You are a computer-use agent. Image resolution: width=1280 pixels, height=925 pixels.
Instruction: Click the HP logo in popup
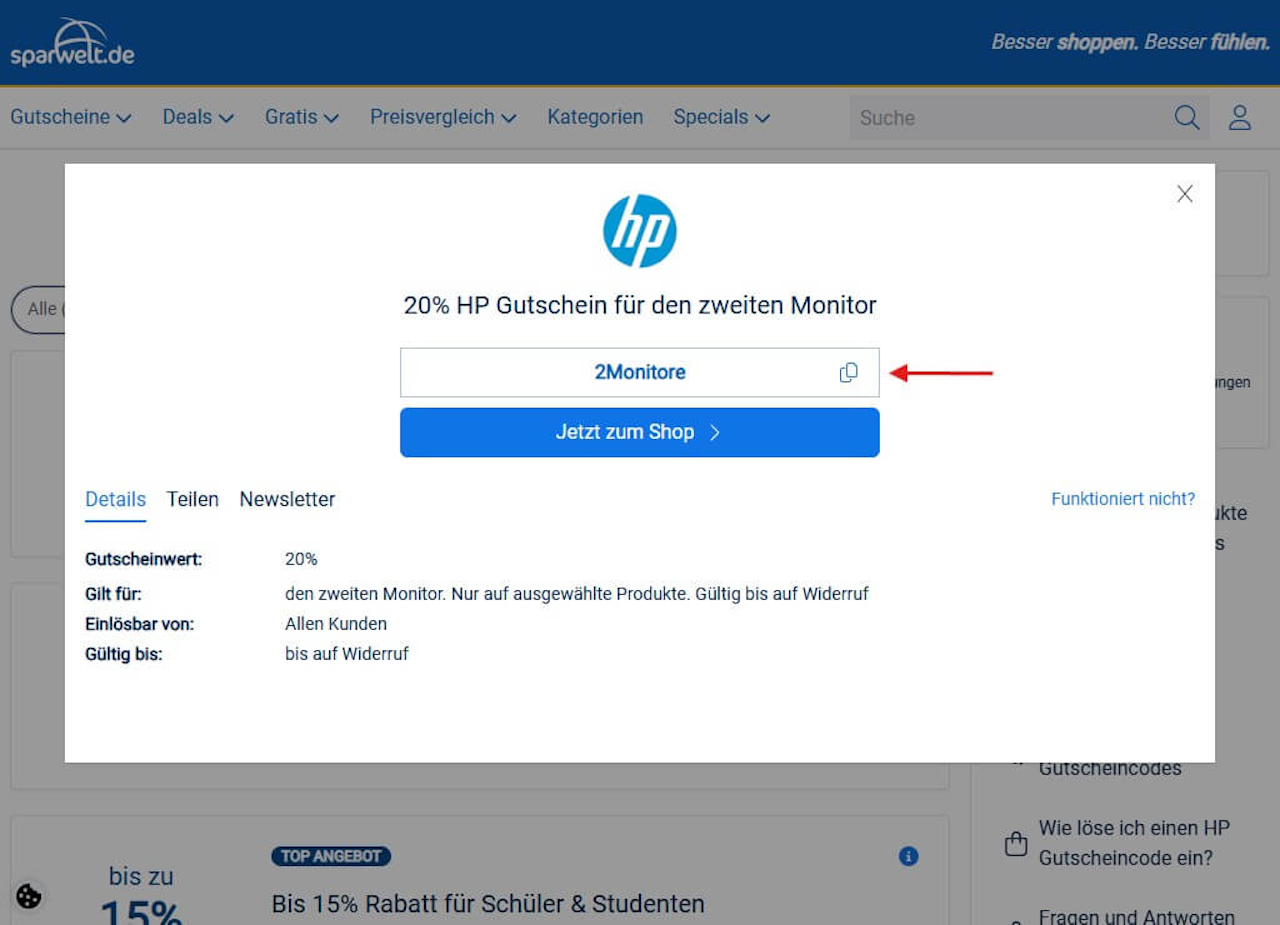(640, 231)
